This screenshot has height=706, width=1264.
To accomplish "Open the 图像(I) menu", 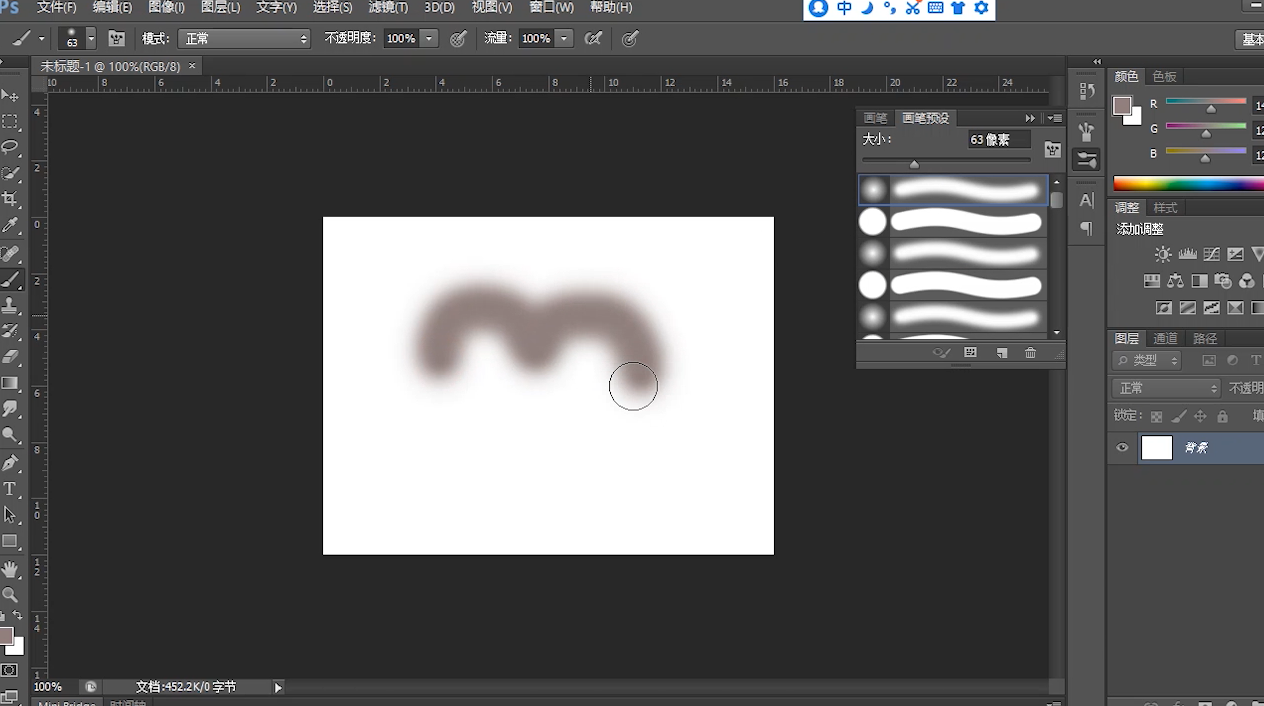I will point(166,7).
